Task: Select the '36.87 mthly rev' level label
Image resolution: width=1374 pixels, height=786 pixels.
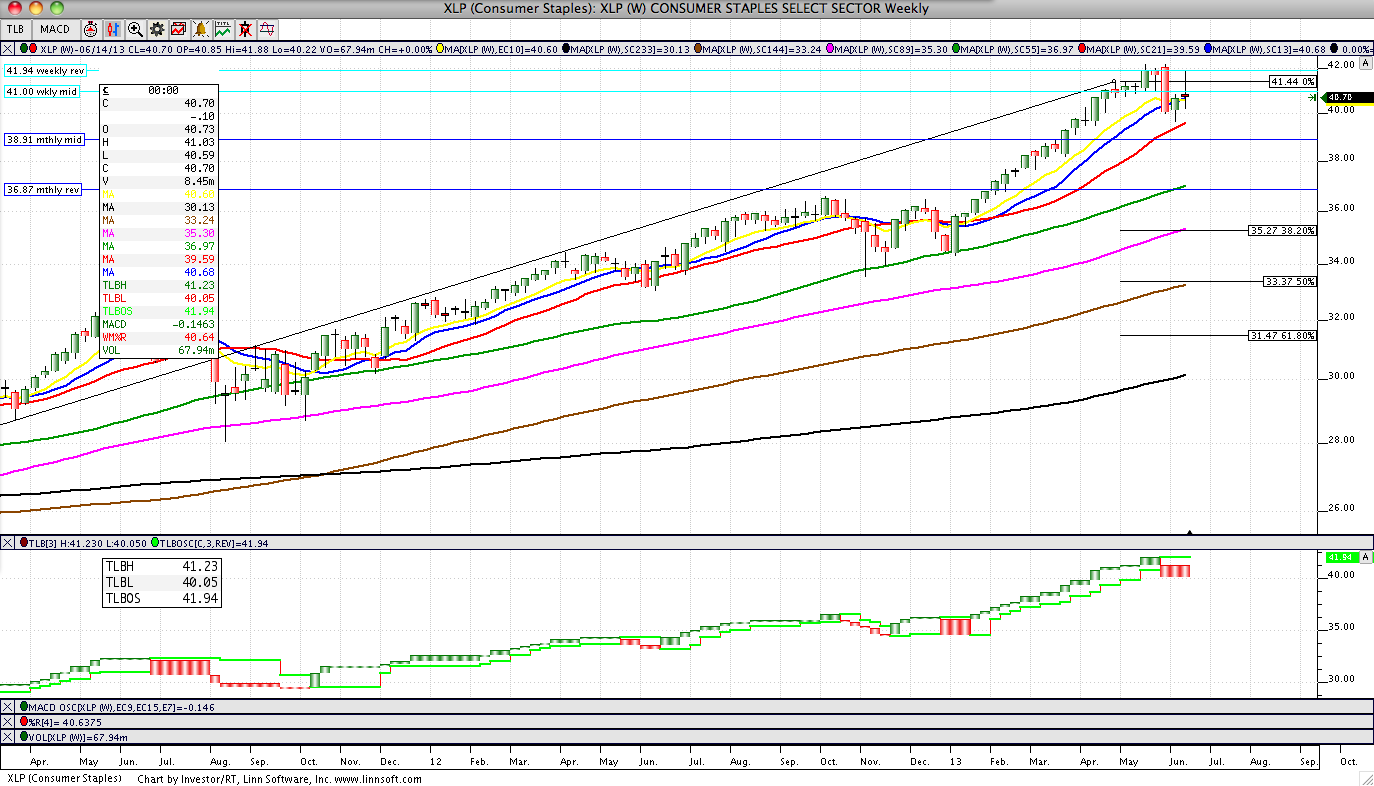Action: [44, 189]
